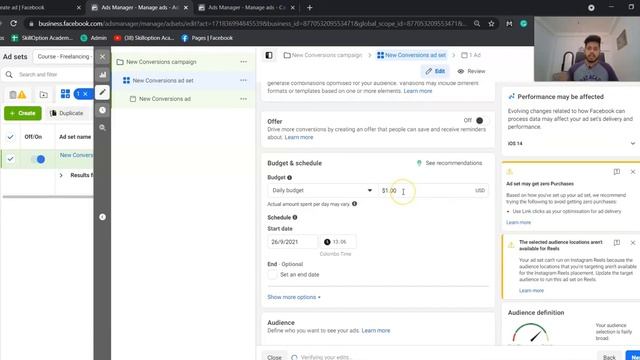Switch to the Edit tab
Screen dimensions: 640x360
[435, 71]
